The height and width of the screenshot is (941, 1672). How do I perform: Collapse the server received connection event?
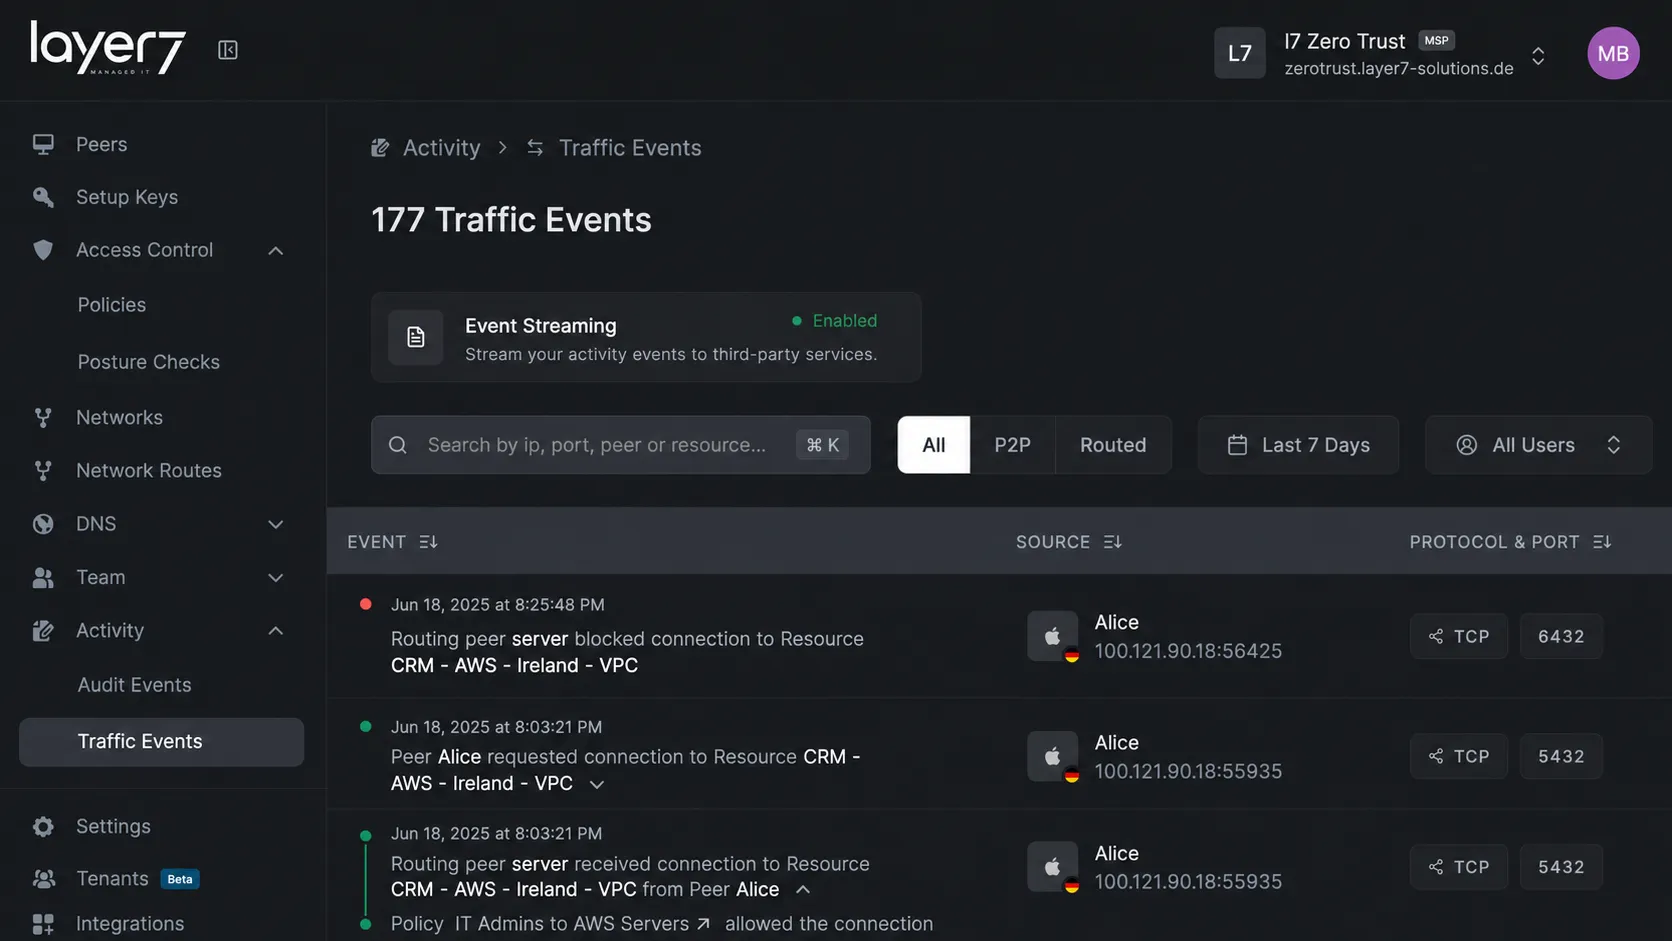tap(803, 890)
